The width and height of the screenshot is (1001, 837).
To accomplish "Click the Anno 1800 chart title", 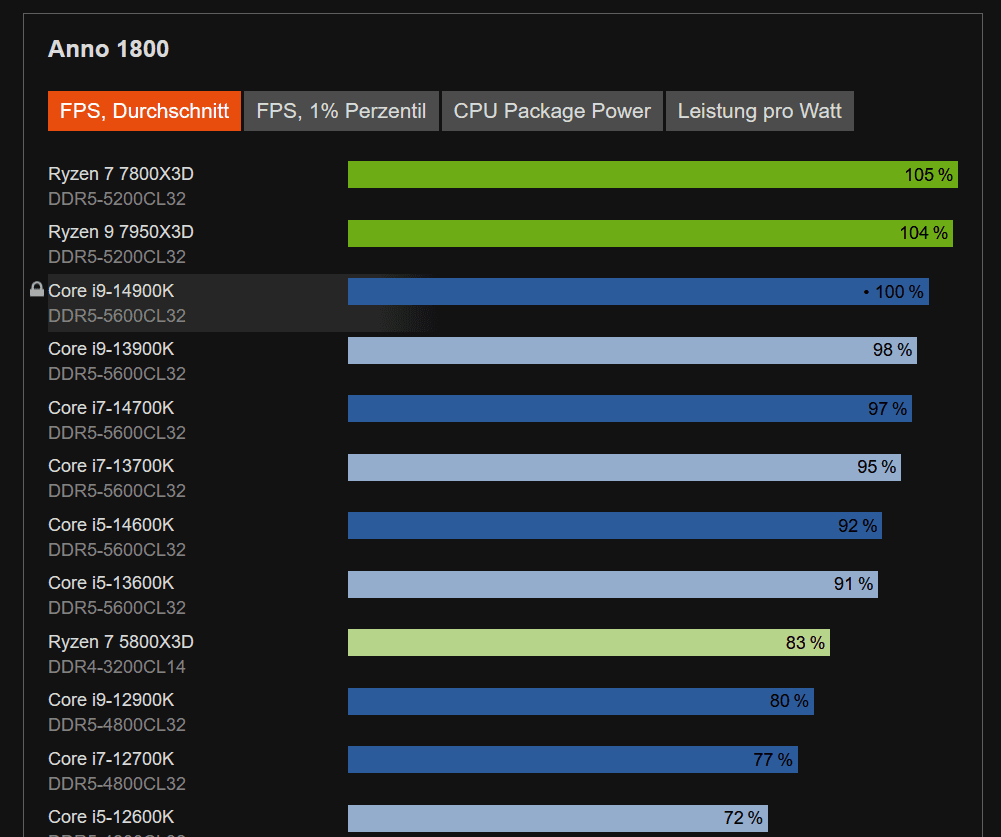I will 109,49.
